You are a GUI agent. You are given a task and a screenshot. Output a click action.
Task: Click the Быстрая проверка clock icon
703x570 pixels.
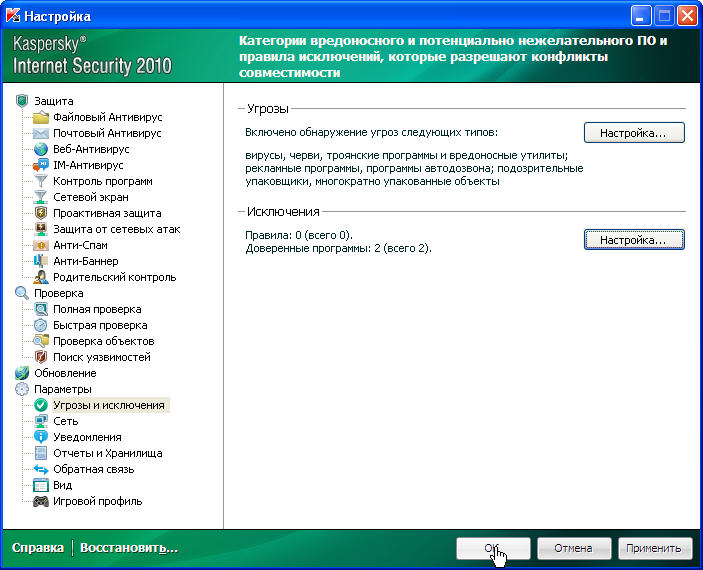pos(40,325)
